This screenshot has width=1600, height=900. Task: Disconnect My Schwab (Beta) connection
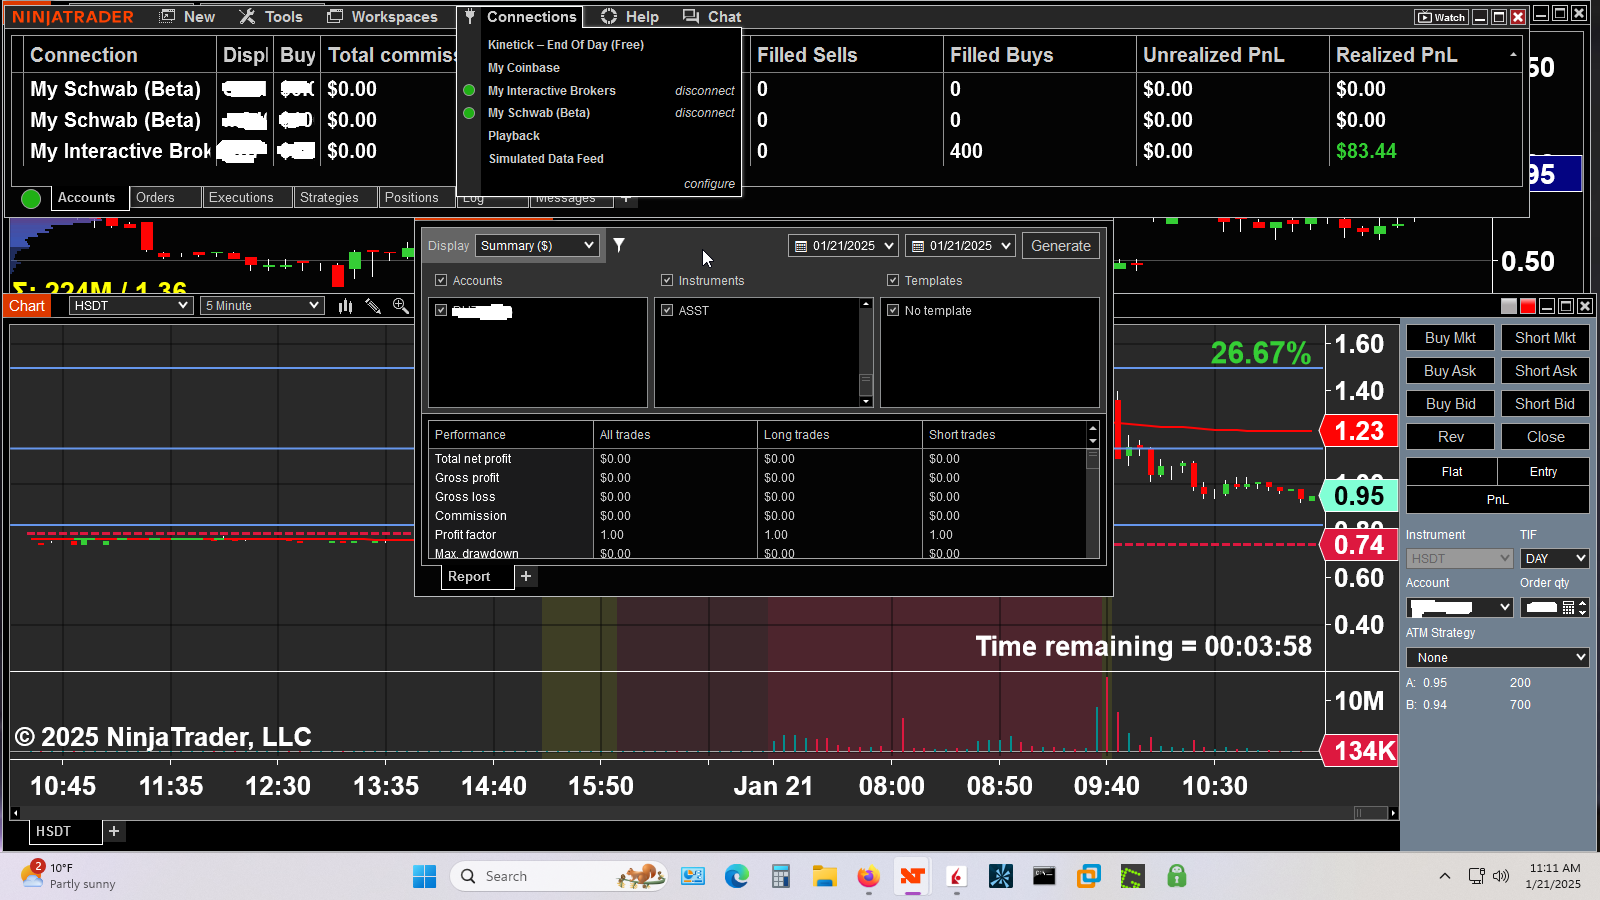[x=704, y=113]
